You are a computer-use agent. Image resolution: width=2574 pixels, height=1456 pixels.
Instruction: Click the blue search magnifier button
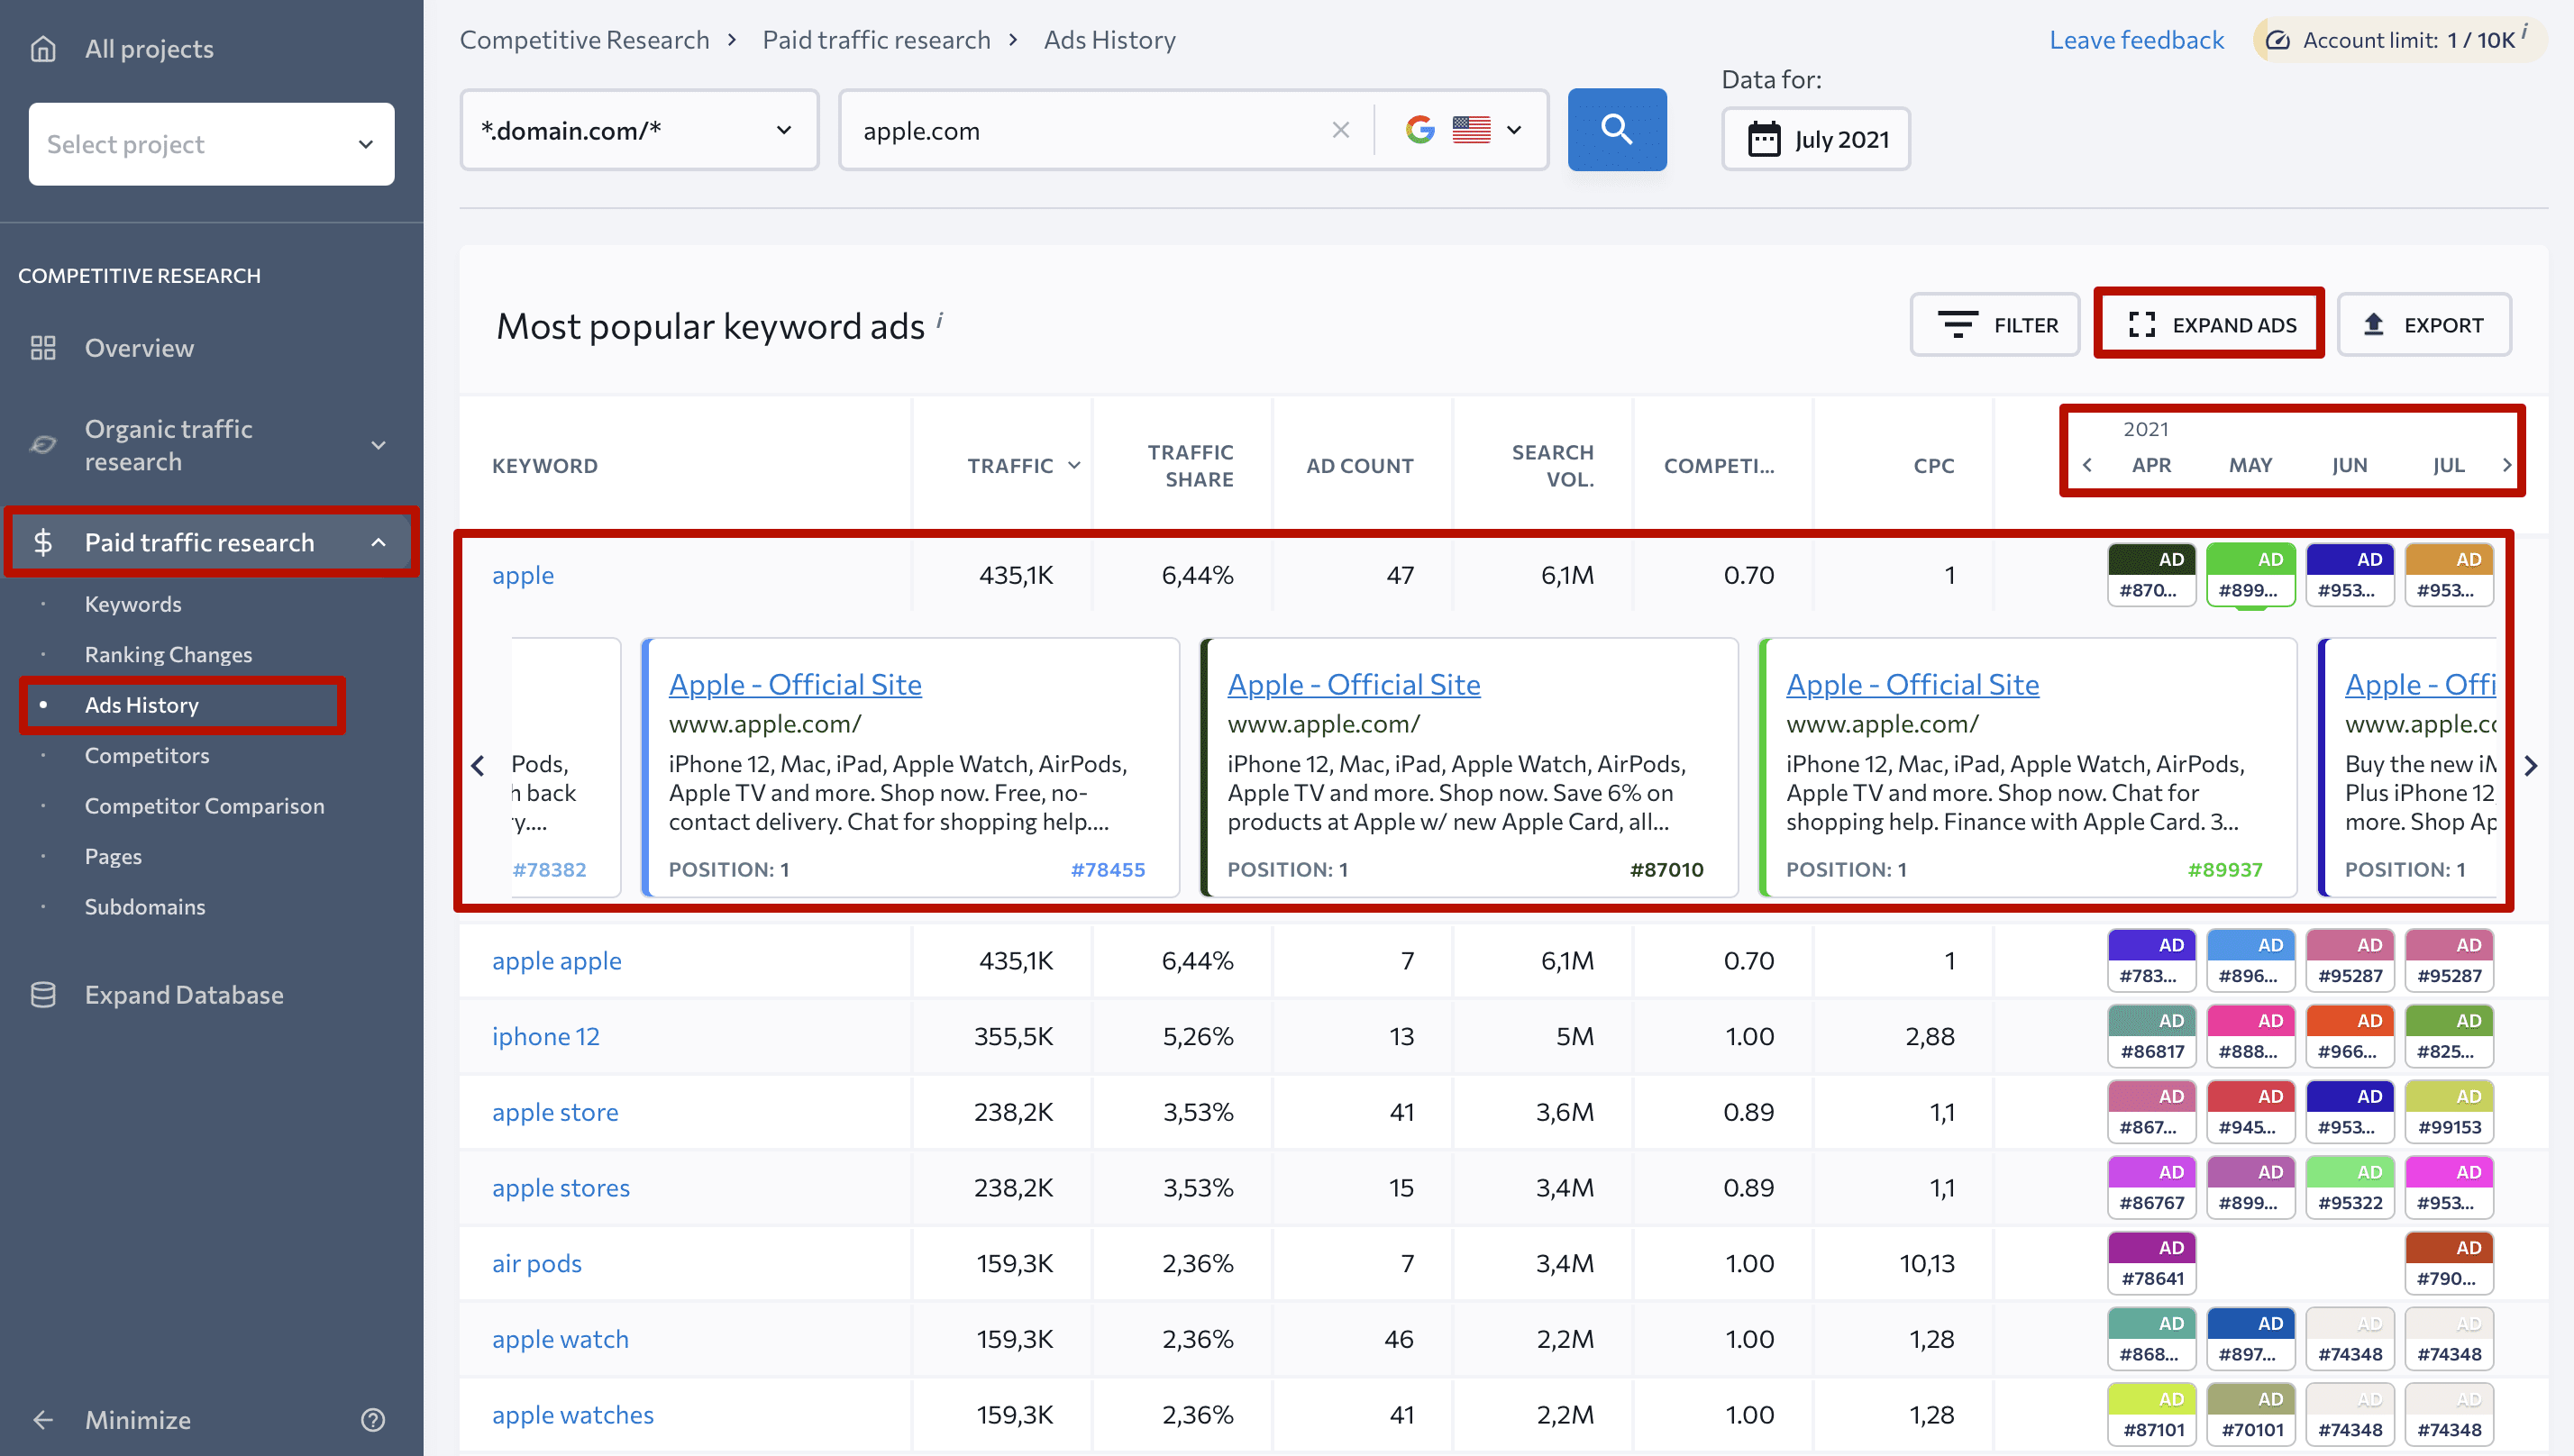click(1617, 130)
